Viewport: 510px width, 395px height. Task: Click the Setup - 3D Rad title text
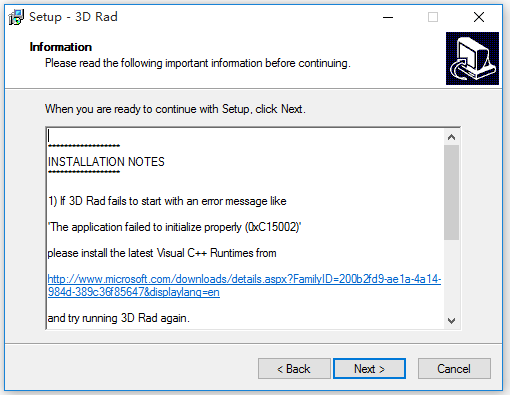[x=73, y=17]
